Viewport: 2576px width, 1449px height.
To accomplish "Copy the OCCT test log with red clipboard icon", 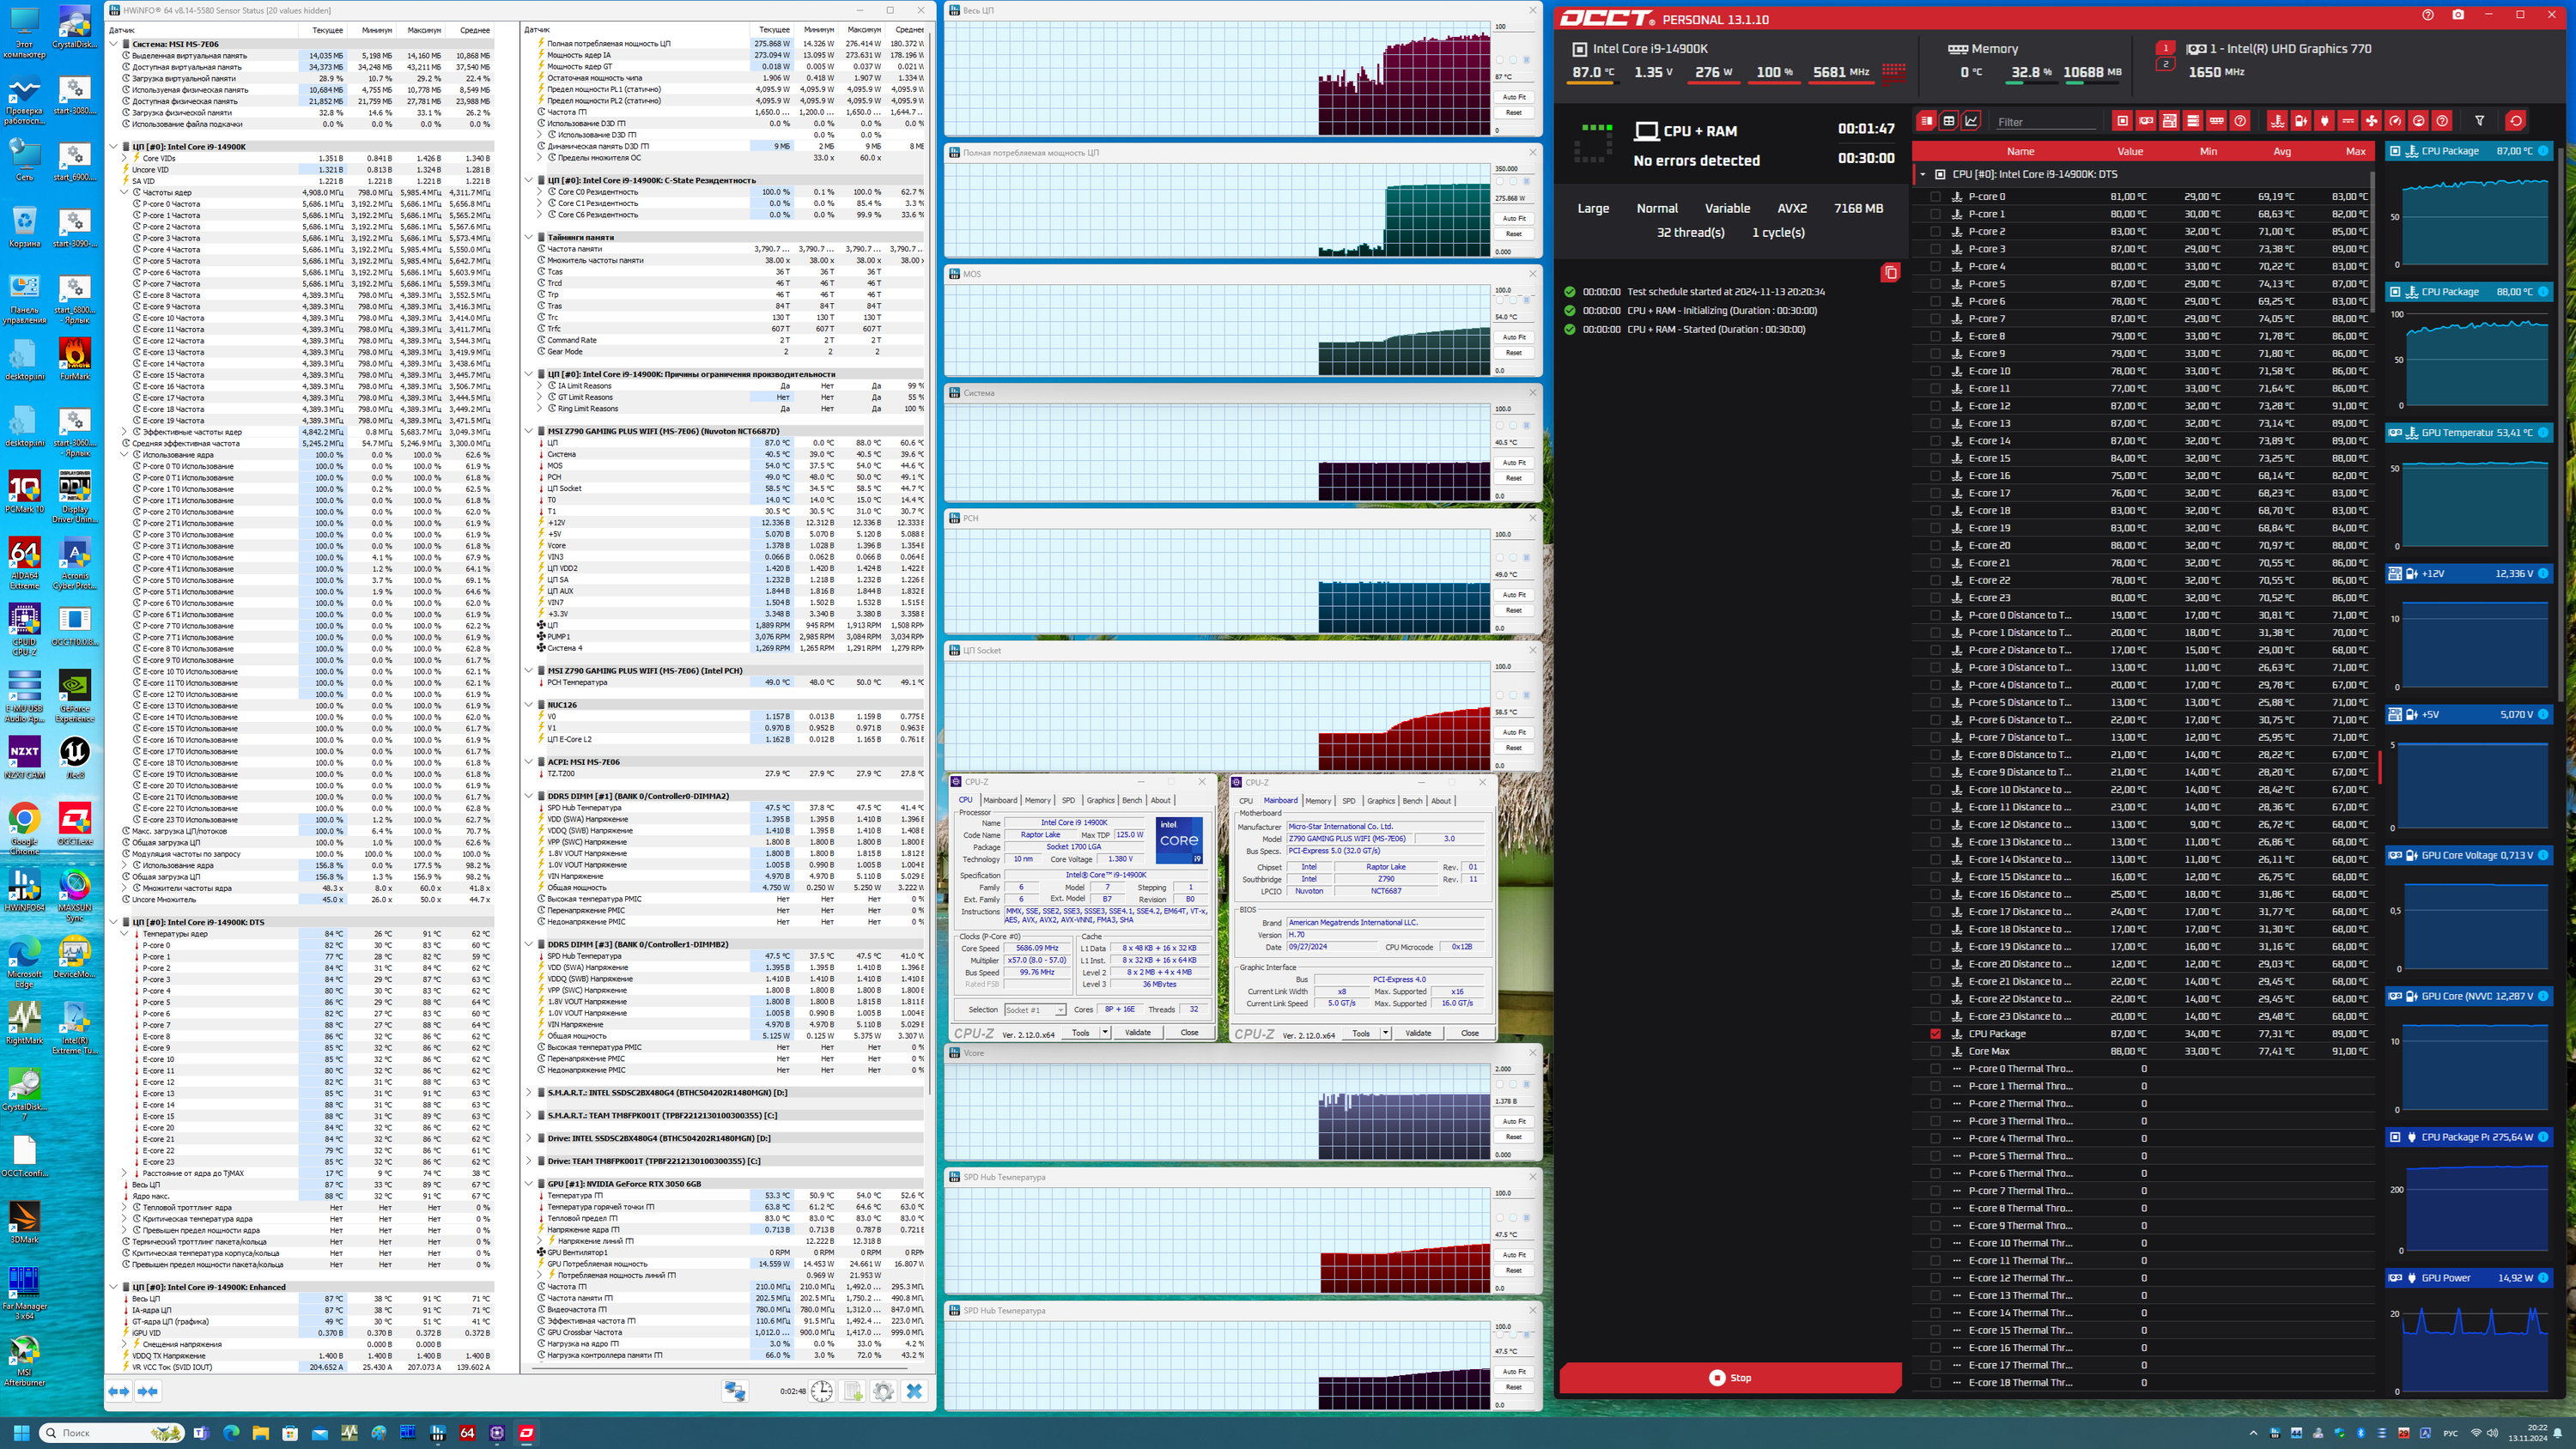I will (x=1890, y=273).
